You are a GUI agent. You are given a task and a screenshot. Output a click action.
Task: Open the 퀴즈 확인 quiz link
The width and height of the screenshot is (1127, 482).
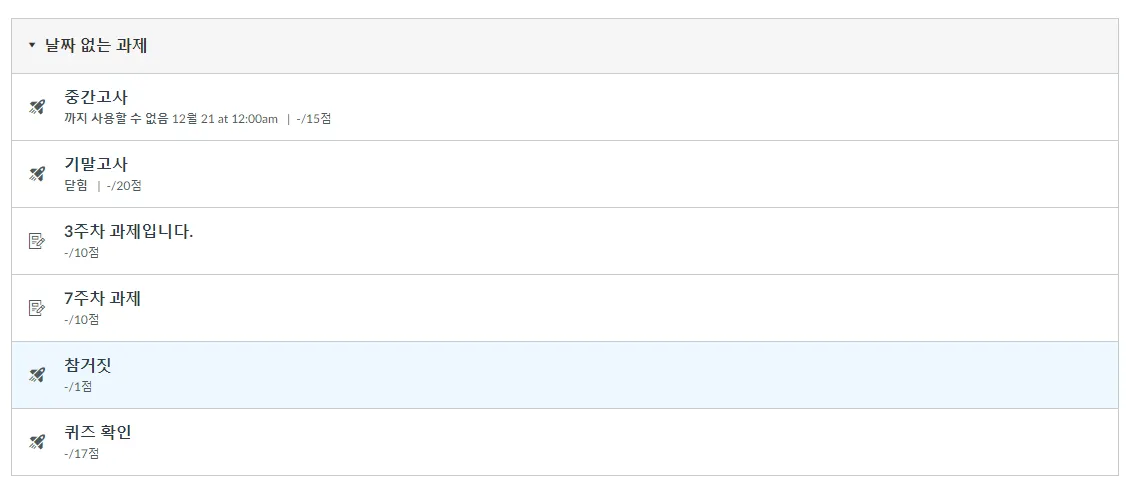point(98,432)
